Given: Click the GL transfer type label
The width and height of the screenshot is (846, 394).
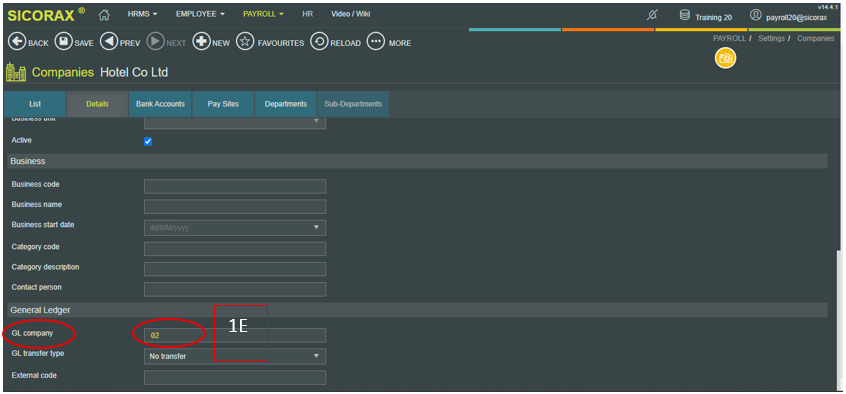Looking at the screenshot, I should point(38,354).
